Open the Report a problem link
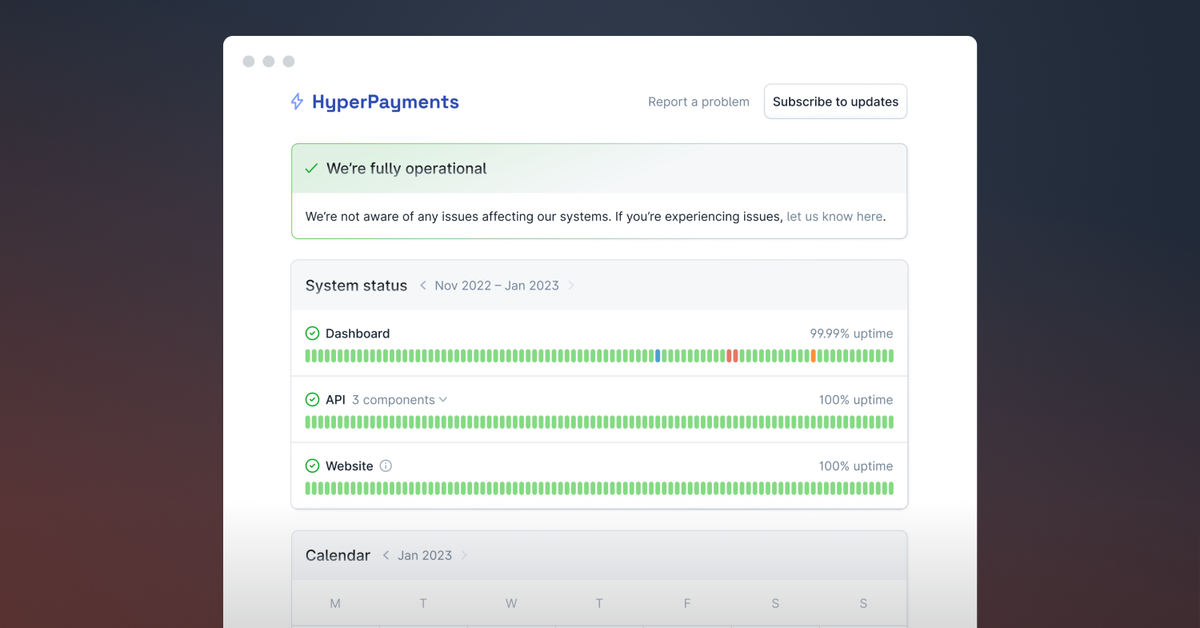Screen dimensions: 1200x628 point(698,101)
